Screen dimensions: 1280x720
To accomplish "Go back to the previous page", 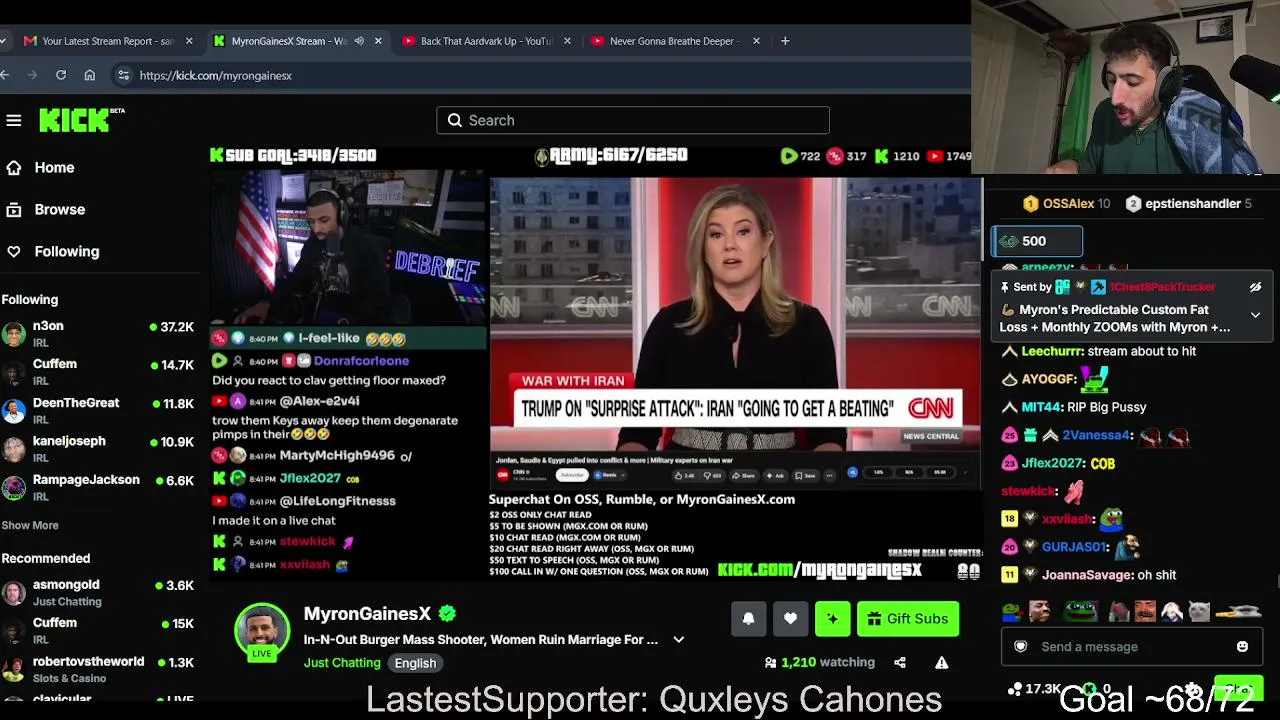I will (x=6, y=75).
